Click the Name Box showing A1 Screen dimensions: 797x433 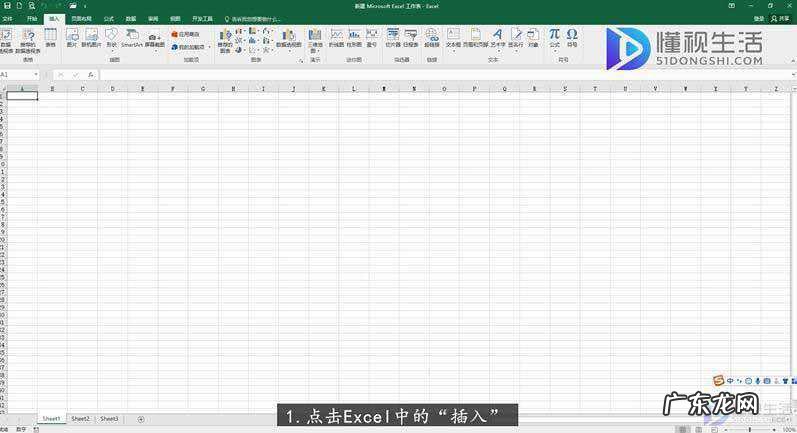point(16,75)
